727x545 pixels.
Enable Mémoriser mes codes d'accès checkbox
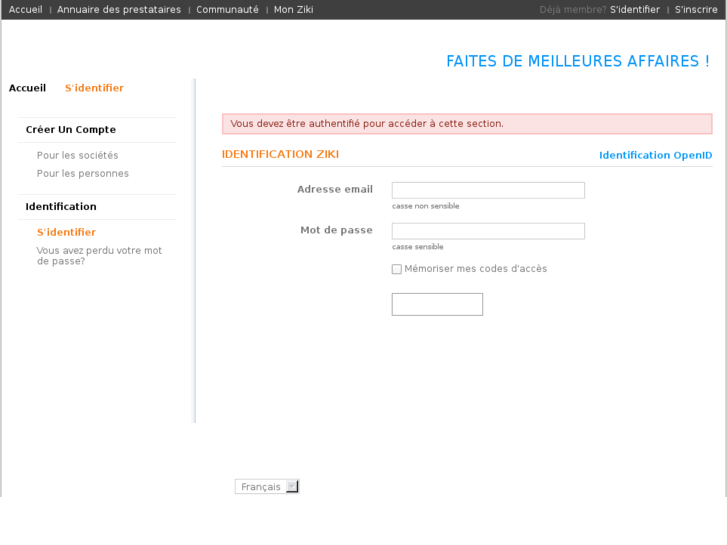coord(396,269)
